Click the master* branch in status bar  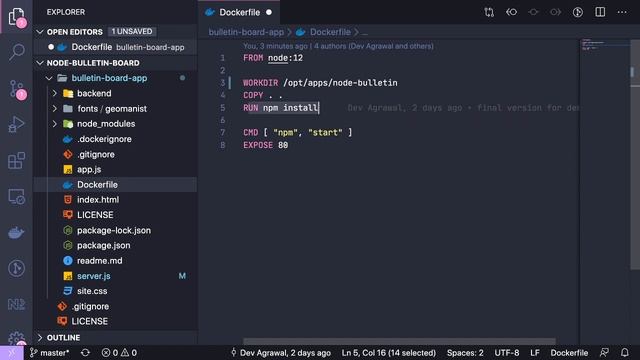[x=49, y=353]
